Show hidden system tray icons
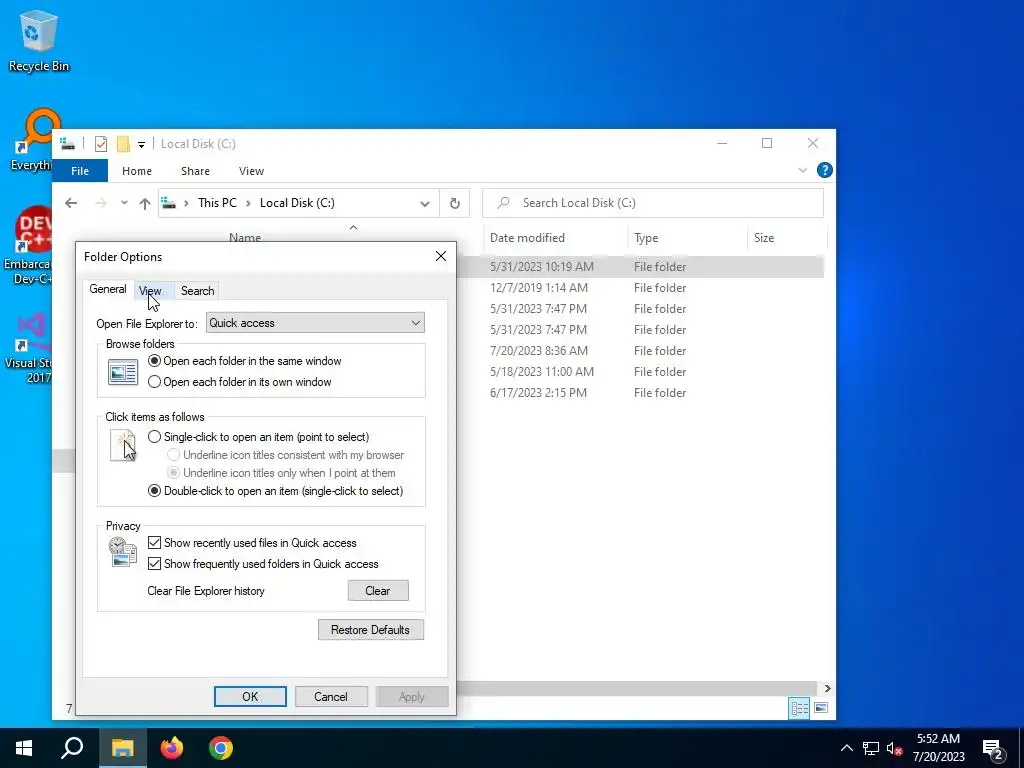Viewport: 1024px width, 768px height. click(846, 748)
